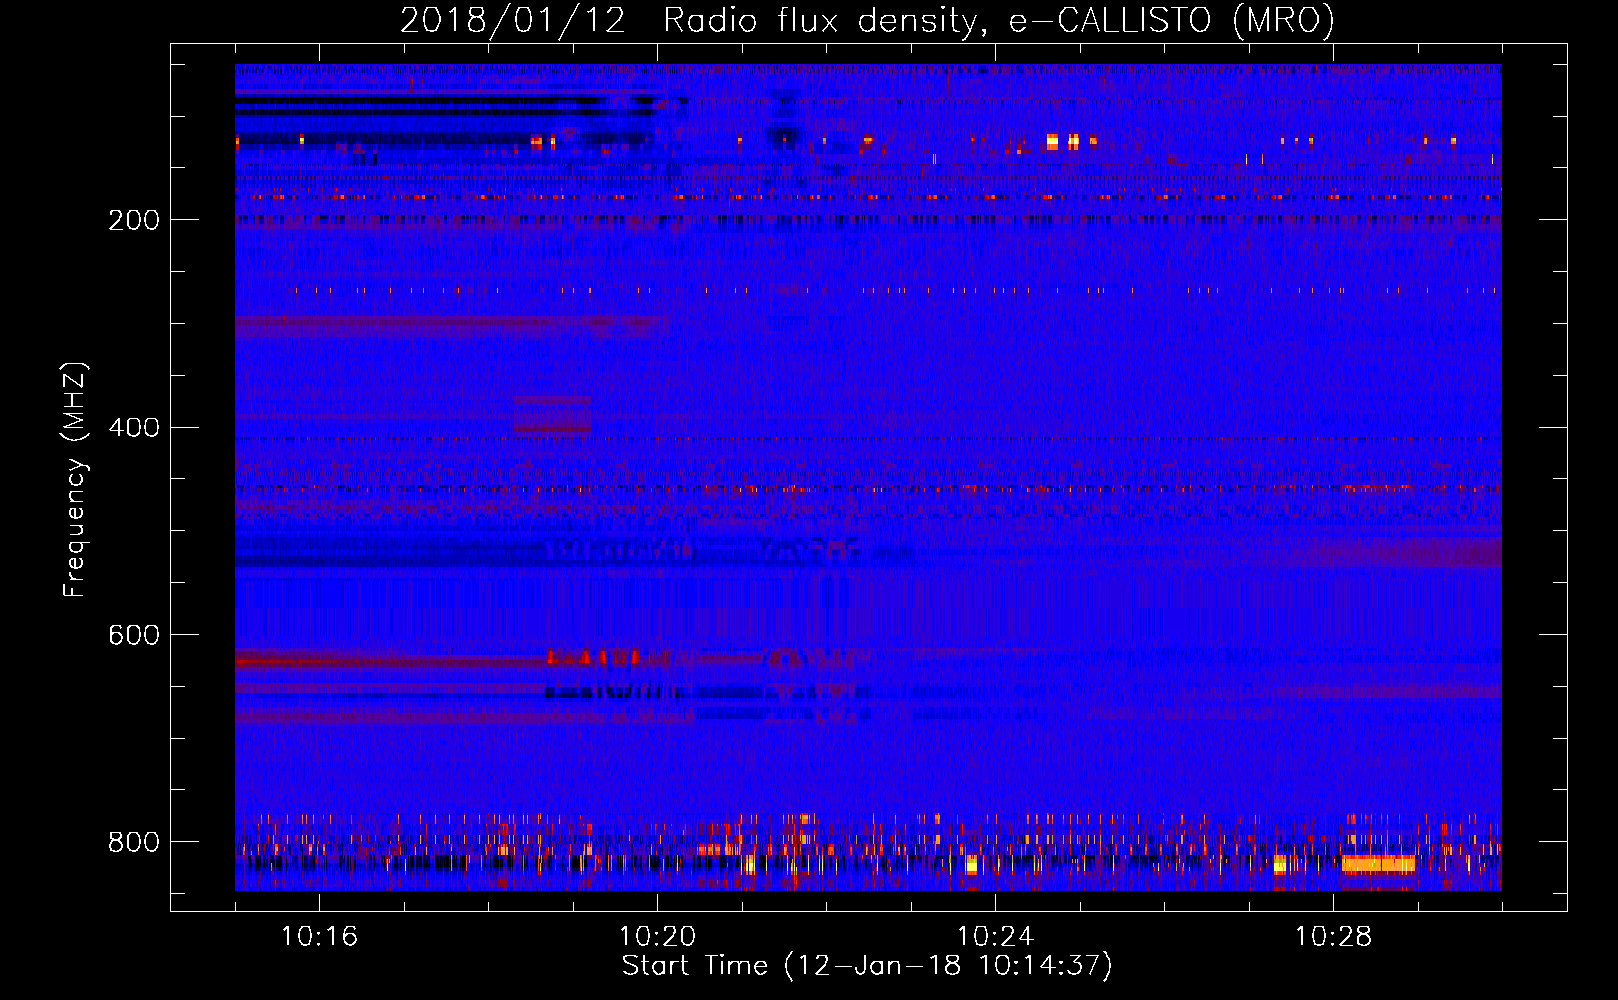The width and height of the screenshot is (1618, 1000).
Task: Click the 10:20 time tick label
Action: 657,936
